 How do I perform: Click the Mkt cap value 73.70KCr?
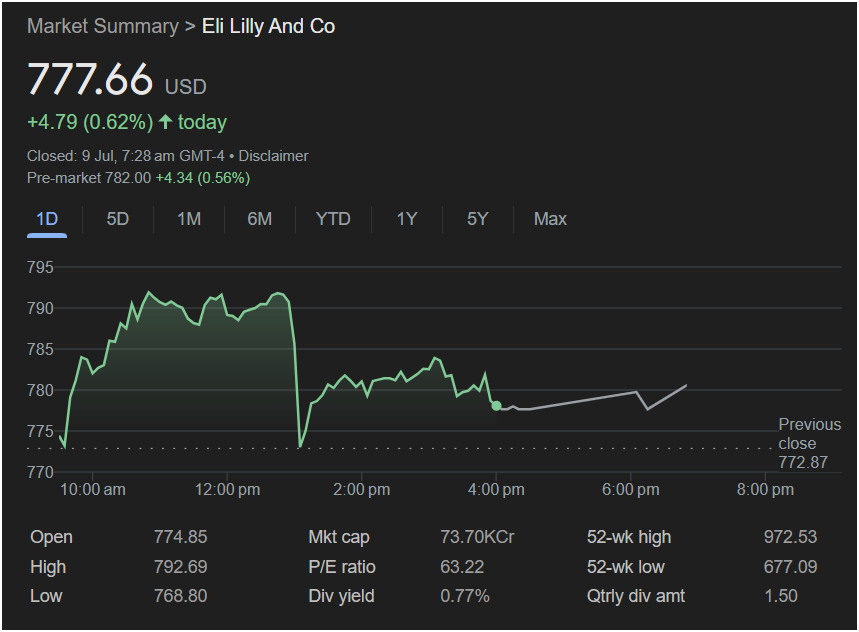click(478, 537)
